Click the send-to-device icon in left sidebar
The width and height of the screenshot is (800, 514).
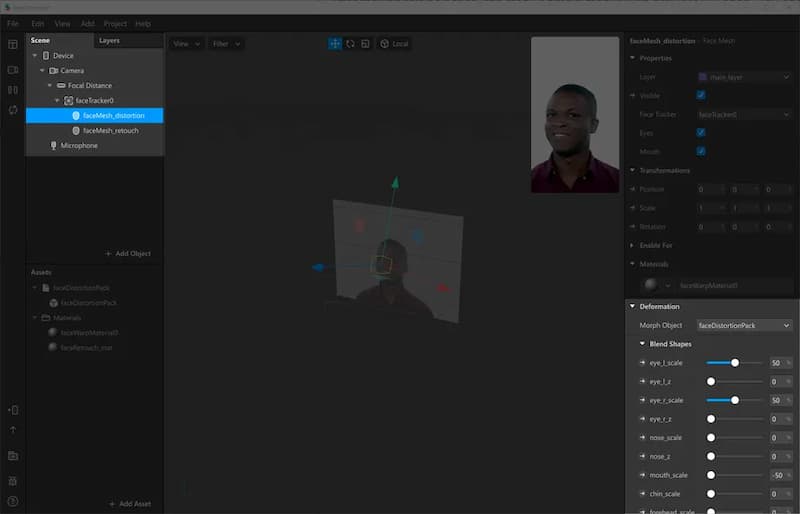(x=13, y=410)
